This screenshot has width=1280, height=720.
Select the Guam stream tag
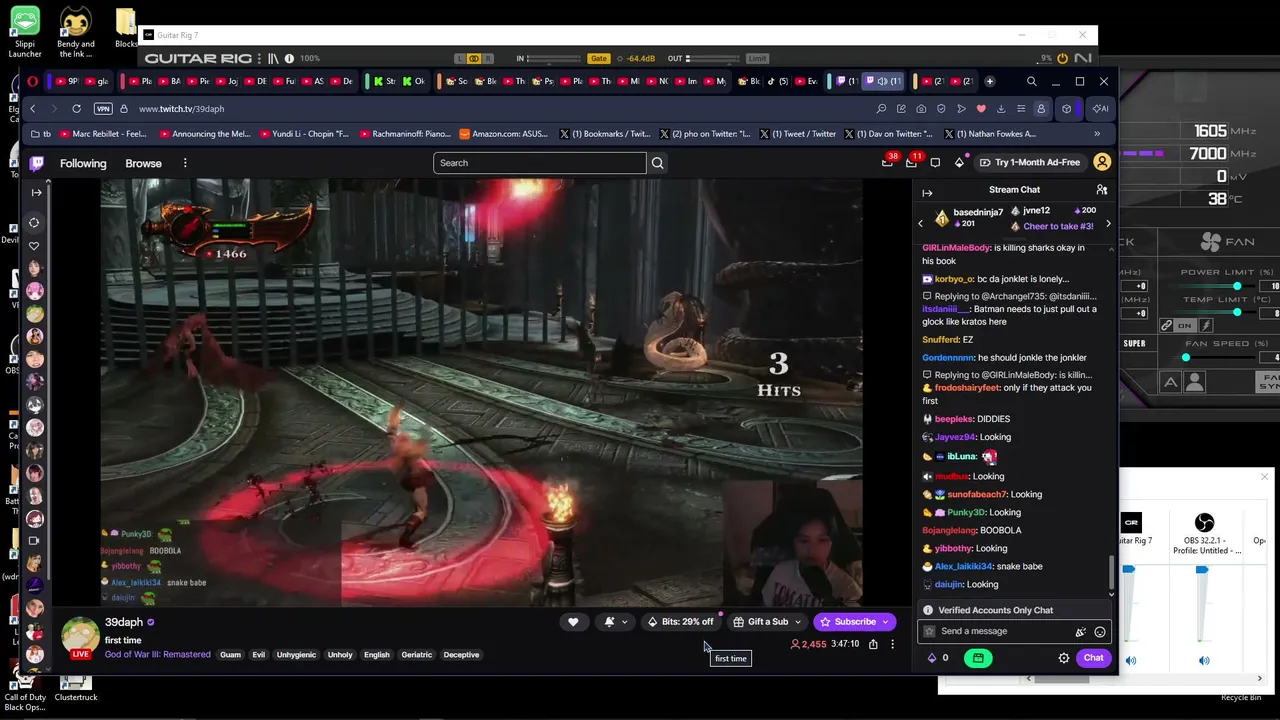pos(230,655)
